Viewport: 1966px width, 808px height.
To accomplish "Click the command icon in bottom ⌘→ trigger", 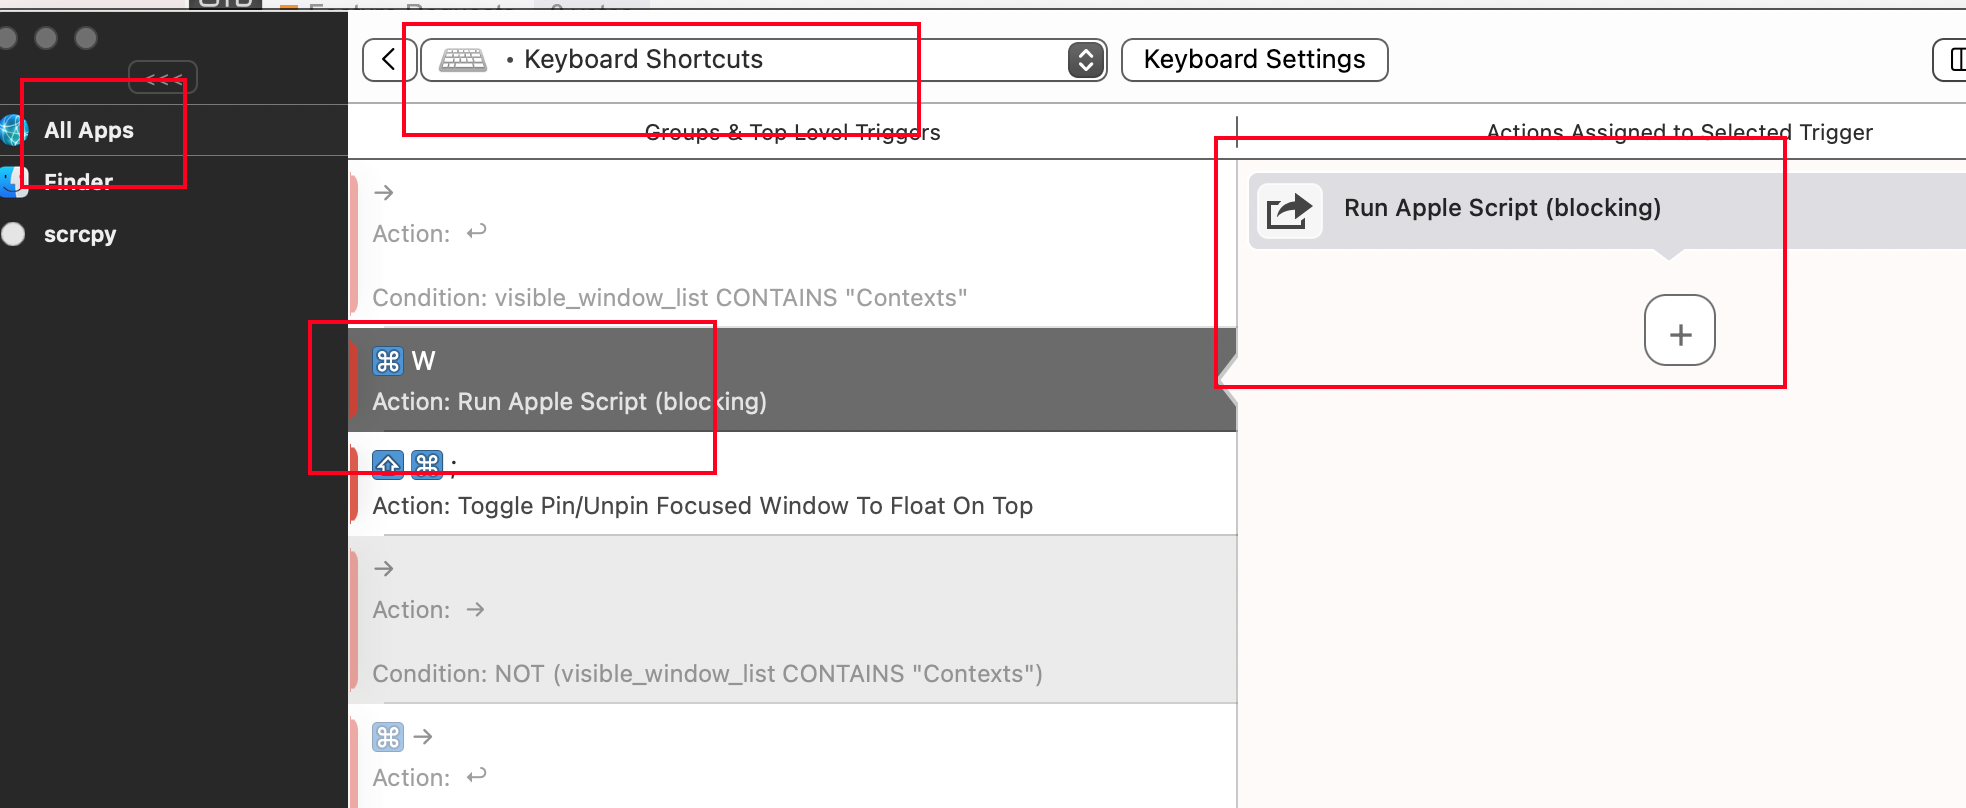I will coord(388,737).
